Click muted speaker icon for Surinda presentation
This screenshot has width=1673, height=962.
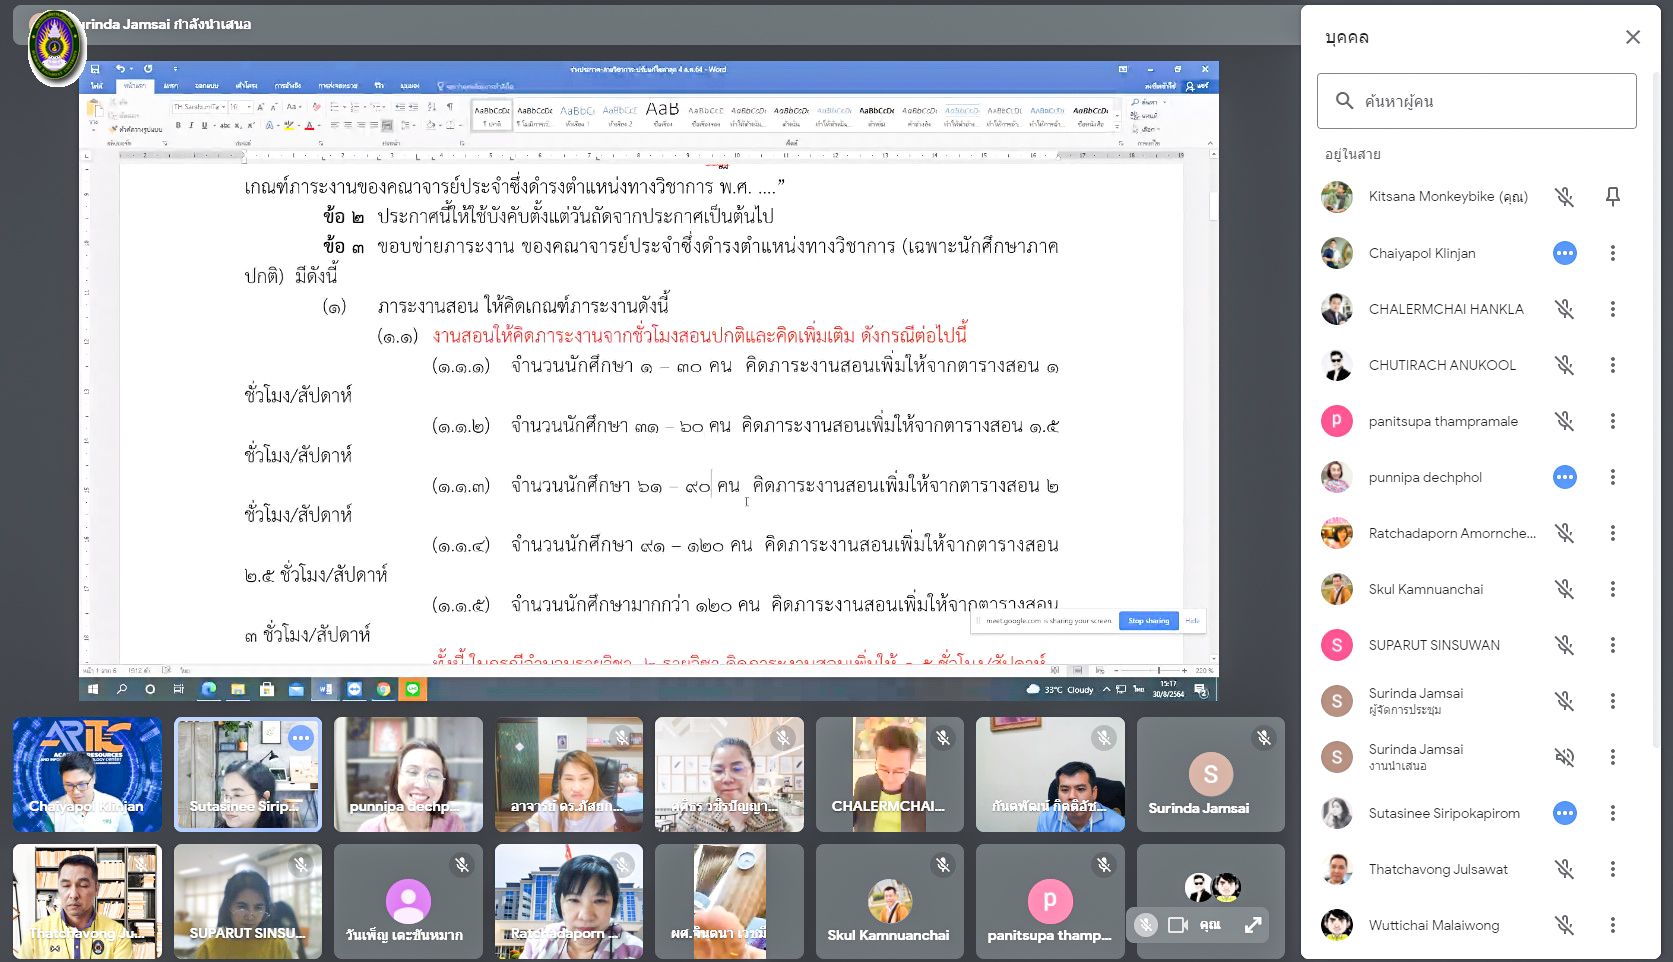[x=1564, y=757]
